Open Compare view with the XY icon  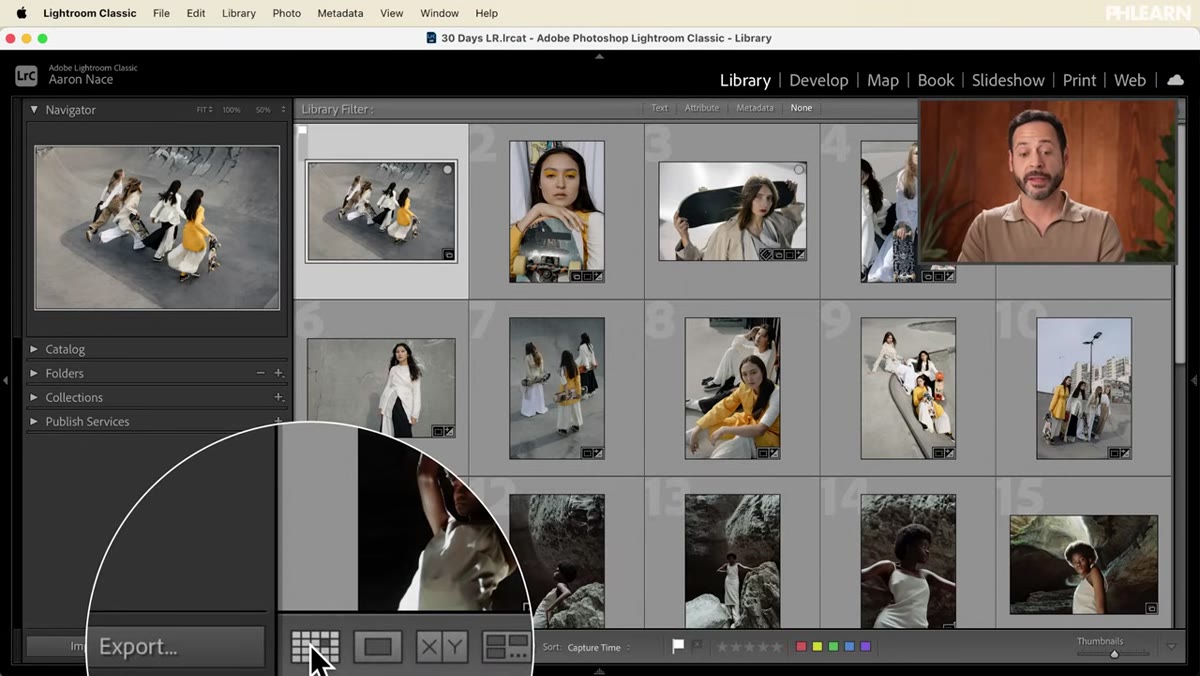pyautogui.click(x=441, y=647)
